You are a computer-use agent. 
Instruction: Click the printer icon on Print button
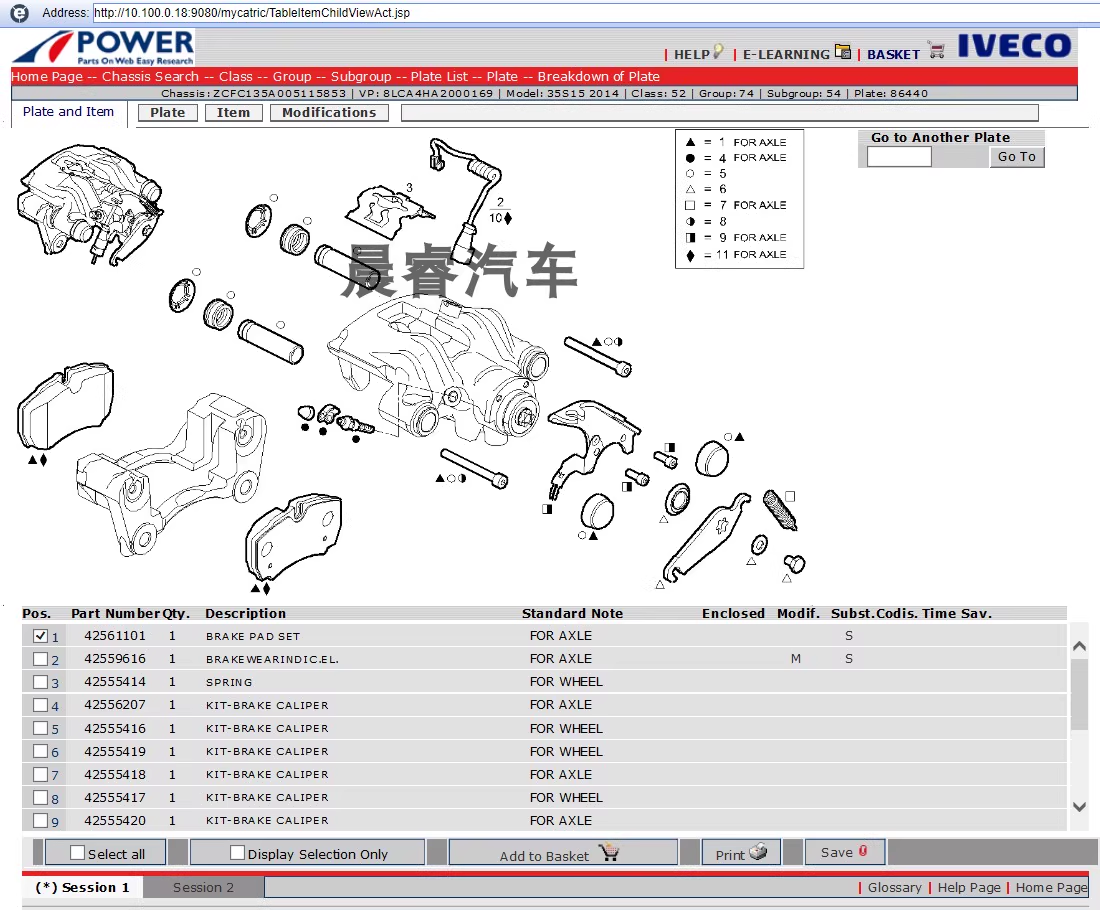point(758,852)
